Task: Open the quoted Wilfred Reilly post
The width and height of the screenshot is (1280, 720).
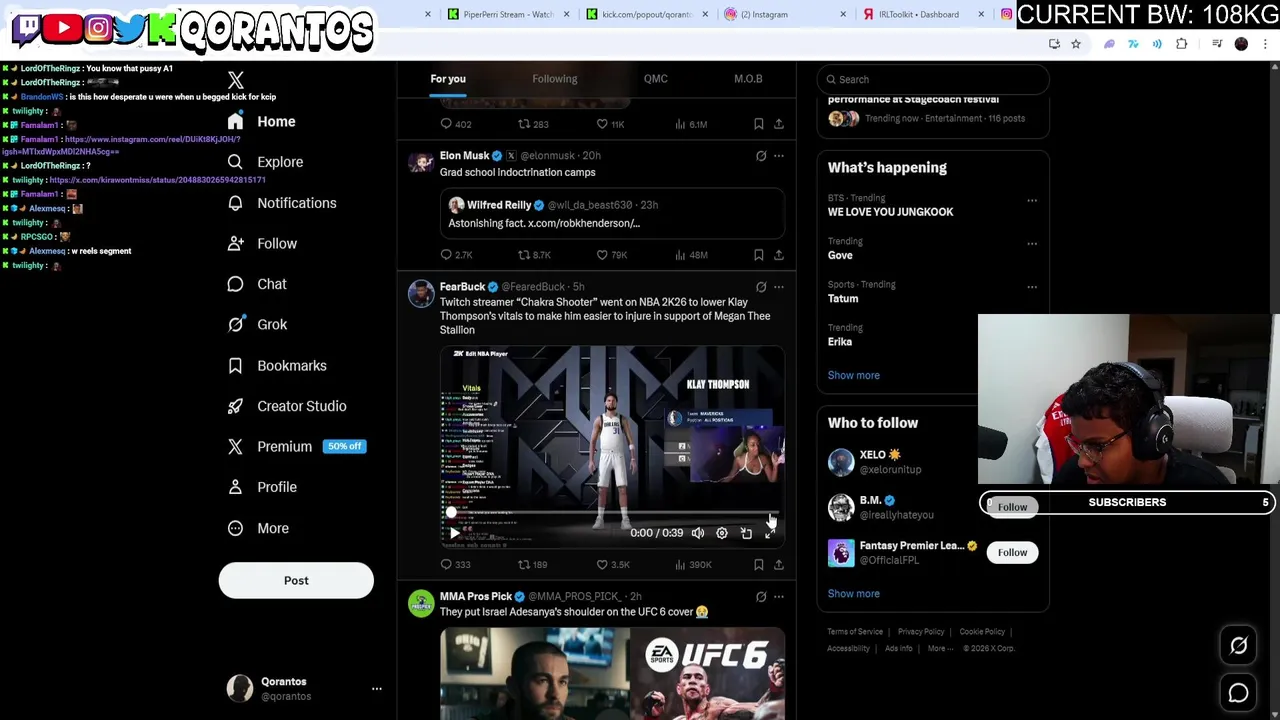Action: (x=612, y=213)
